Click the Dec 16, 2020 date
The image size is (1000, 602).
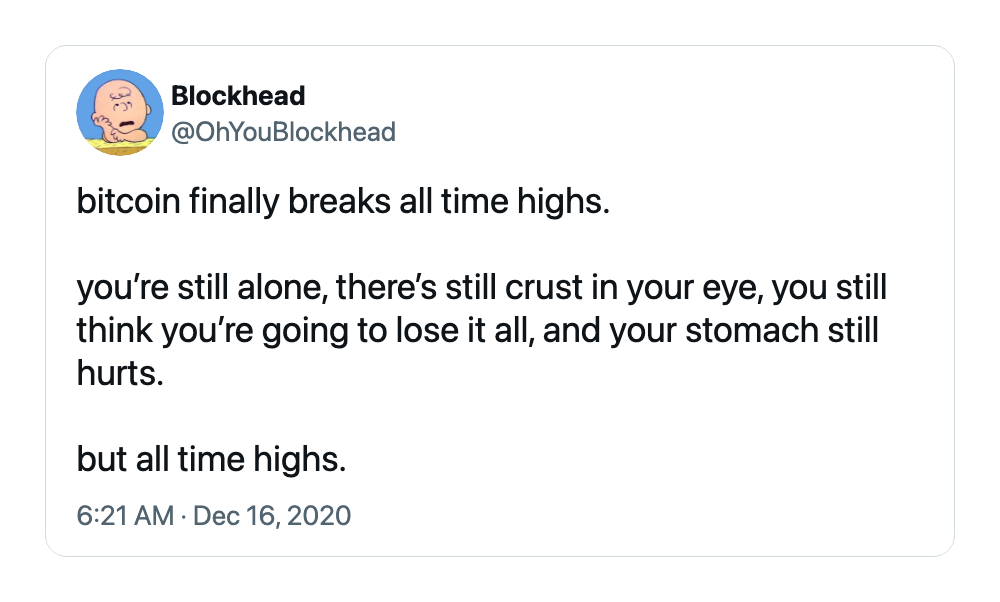click(x=272, y=515)
